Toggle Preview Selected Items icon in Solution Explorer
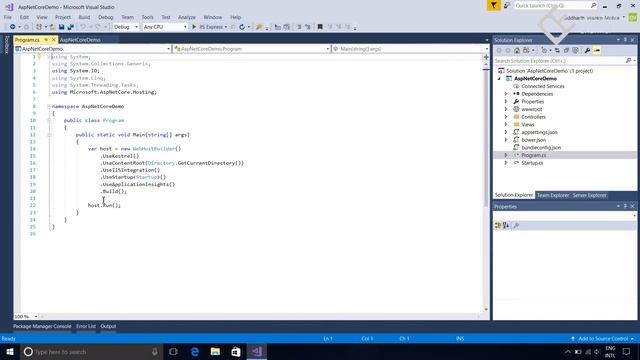The width and height of the screenshot is (640, 360). pos(597,50)
